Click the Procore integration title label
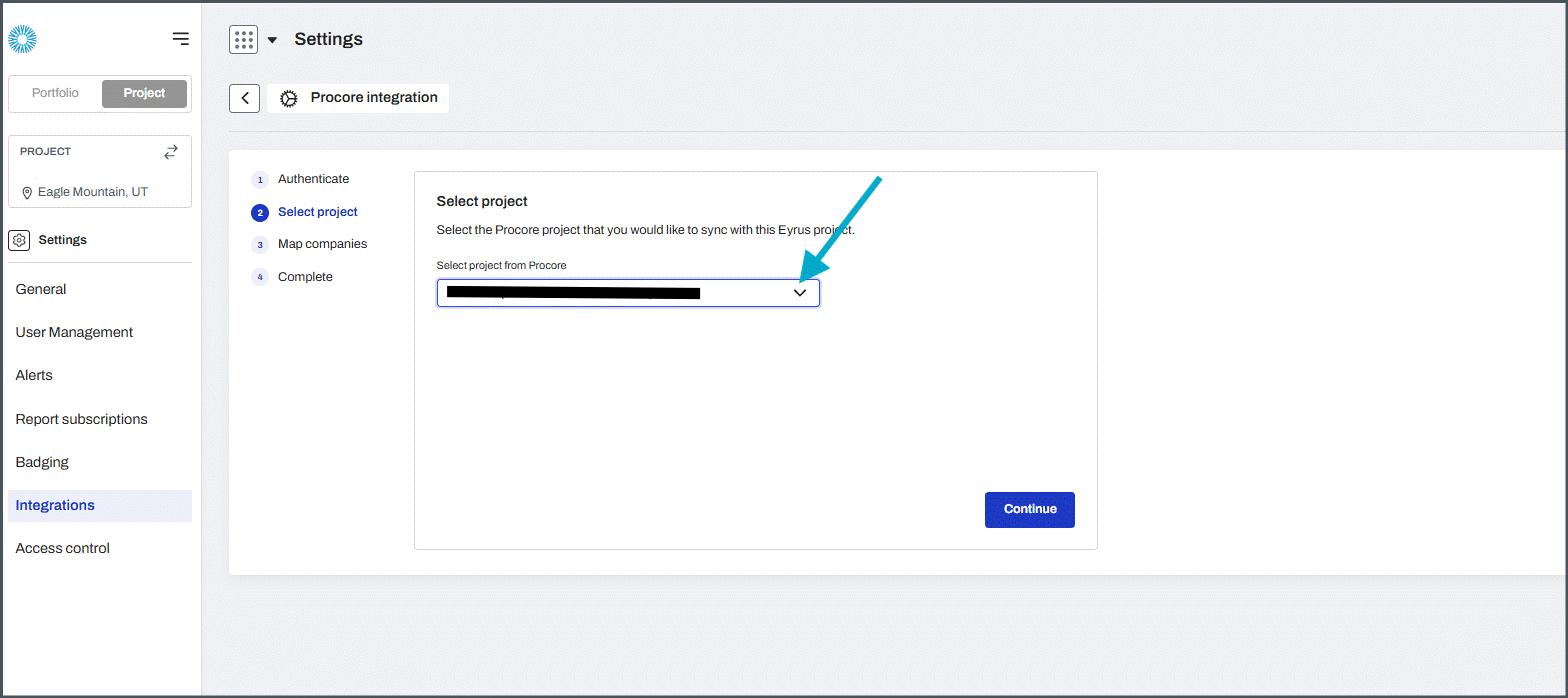 374,98
